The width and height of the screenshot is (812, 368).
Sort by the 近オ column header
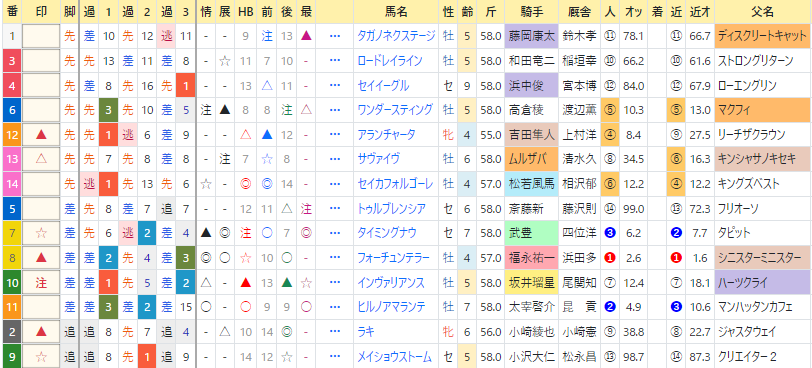point(700,11)
